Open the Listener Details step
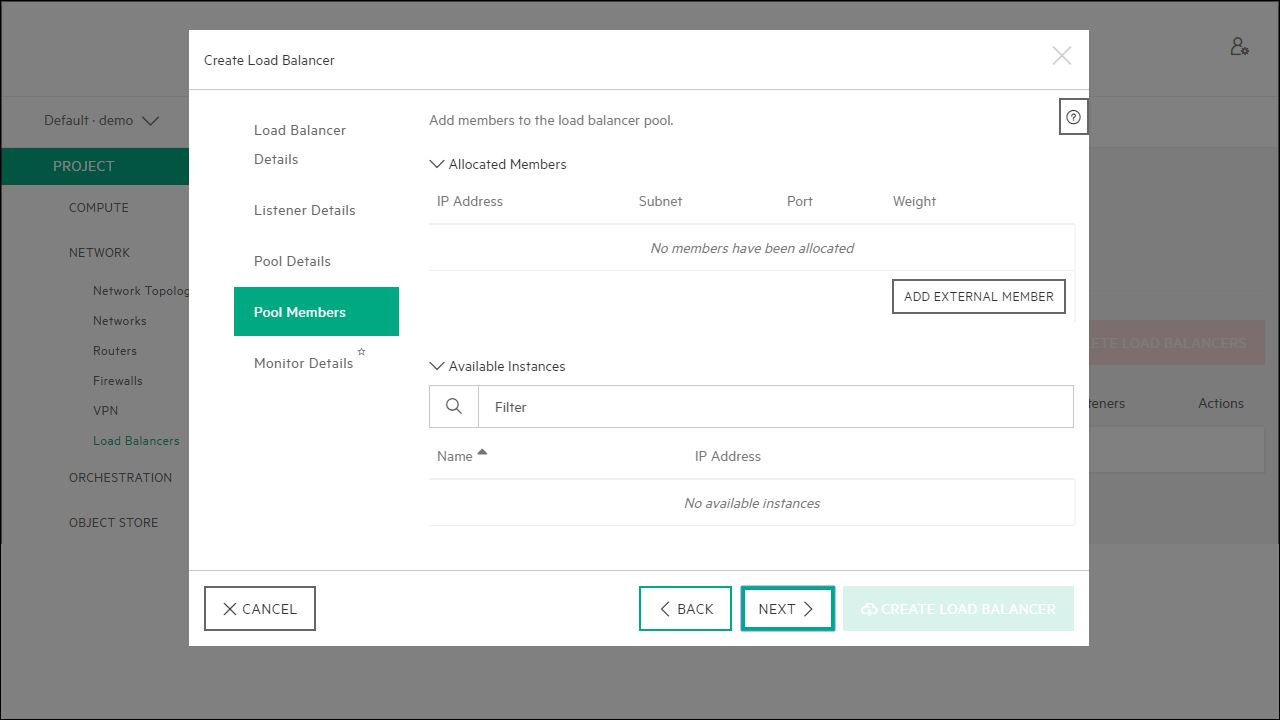The height and width of the screenshot is (720, 1280). pos(305,210)
